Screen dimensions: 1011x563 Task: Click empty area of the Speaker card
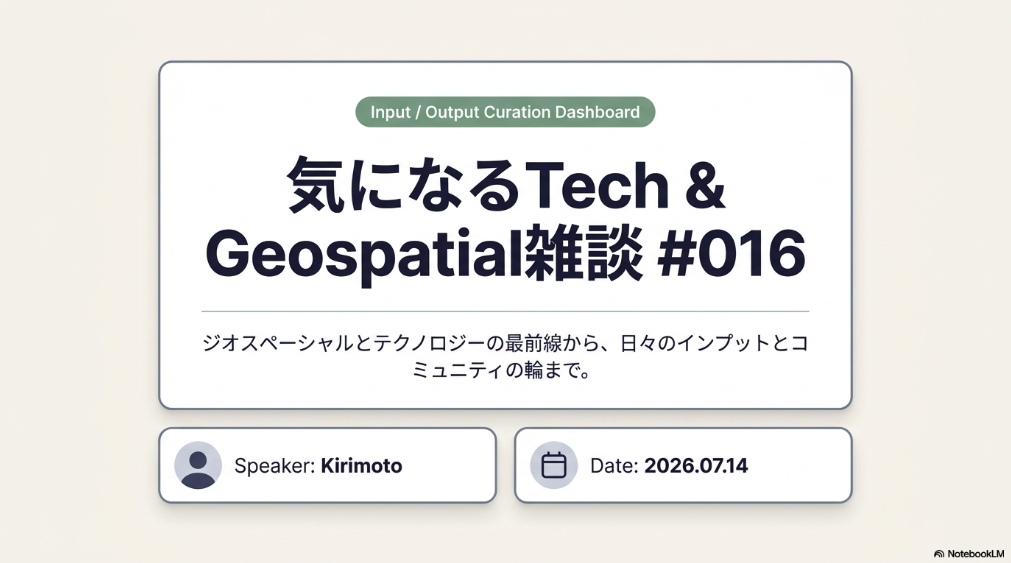pyautogui.click(x=449, y=465)
